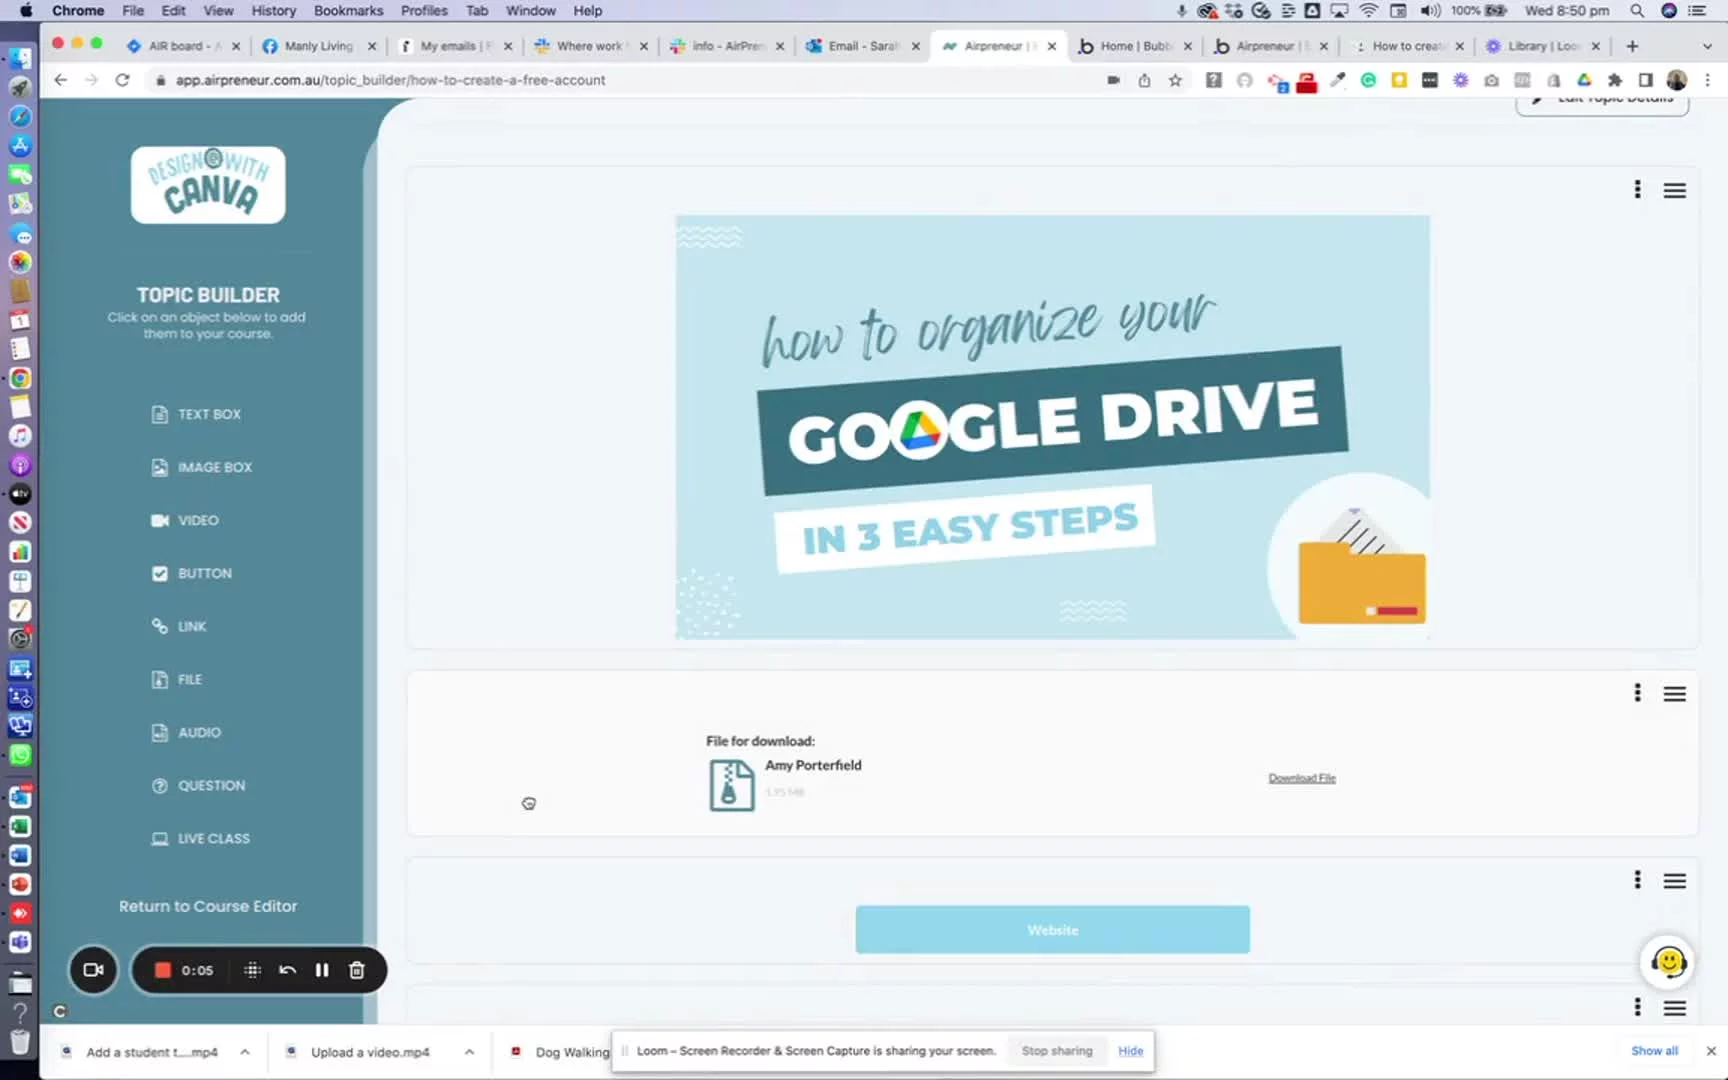Expand the tab search dropdown
This screenshot has width=1728, height=1080.
point(1707,46)
